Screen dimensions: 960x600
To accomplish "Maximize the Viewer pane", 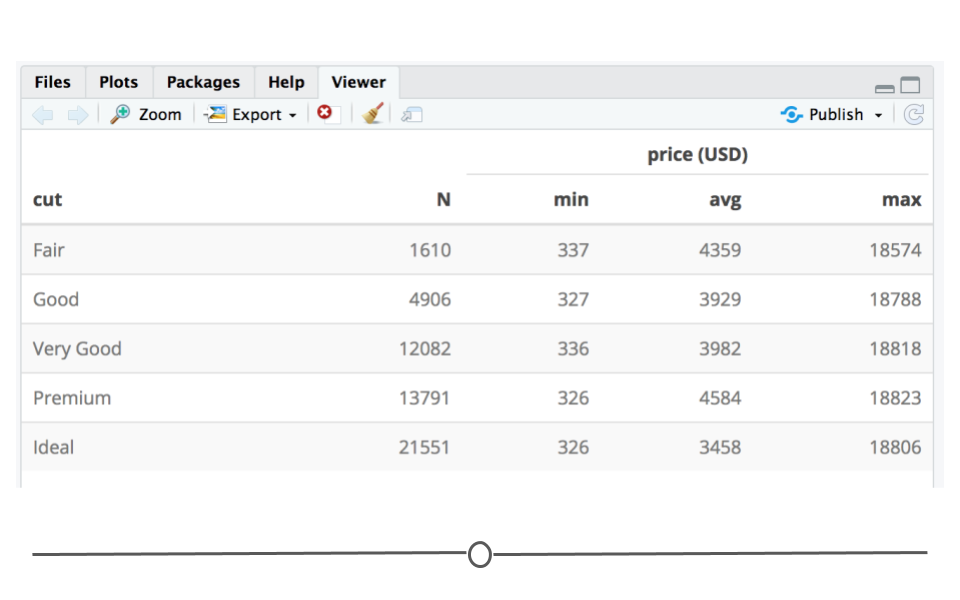I will (910, 84).
